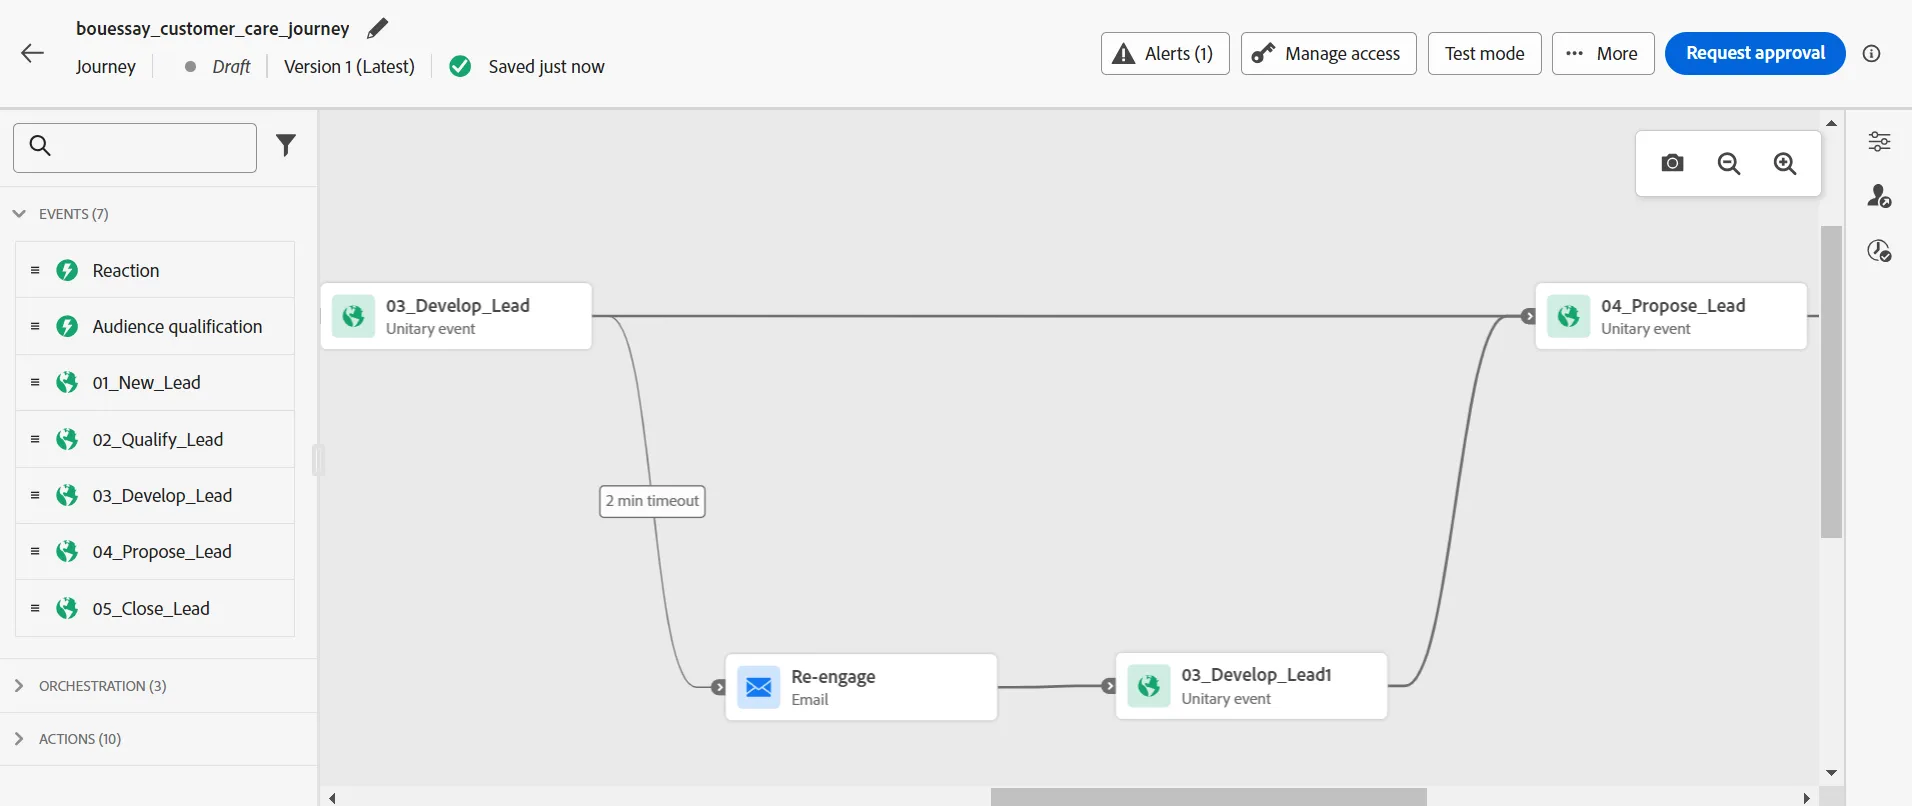Collapse the EVENTS (7) section

[19, 214]
